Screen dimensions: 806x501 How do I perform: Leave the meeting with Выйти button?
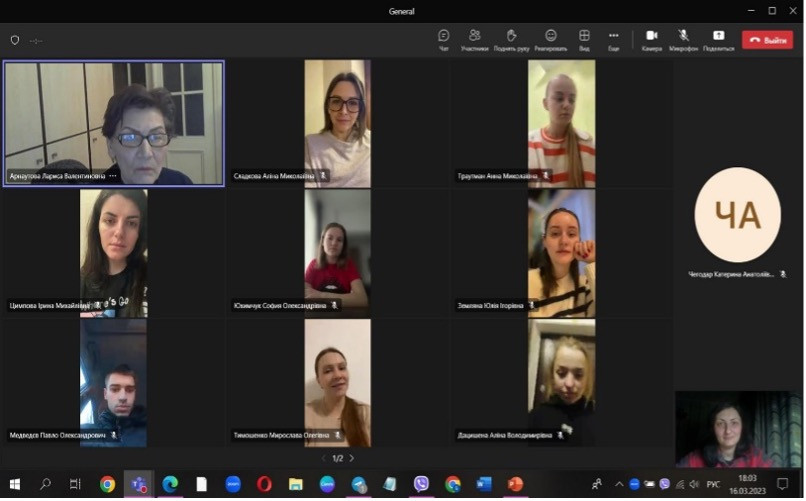767,40
